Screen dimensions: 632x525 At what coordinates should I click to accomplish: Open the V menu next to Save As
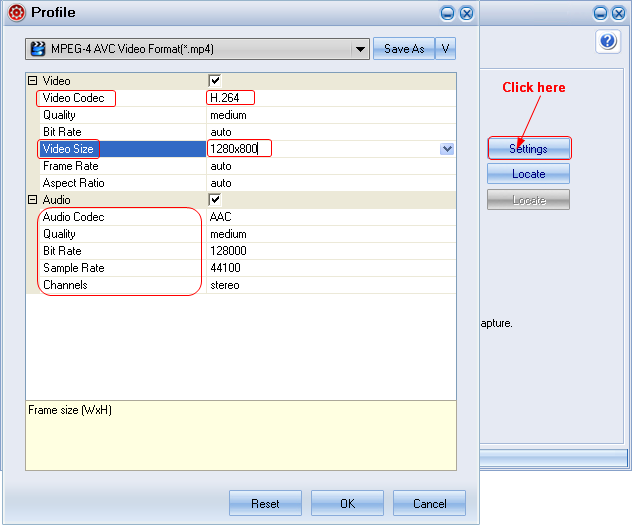pos(445,49)
